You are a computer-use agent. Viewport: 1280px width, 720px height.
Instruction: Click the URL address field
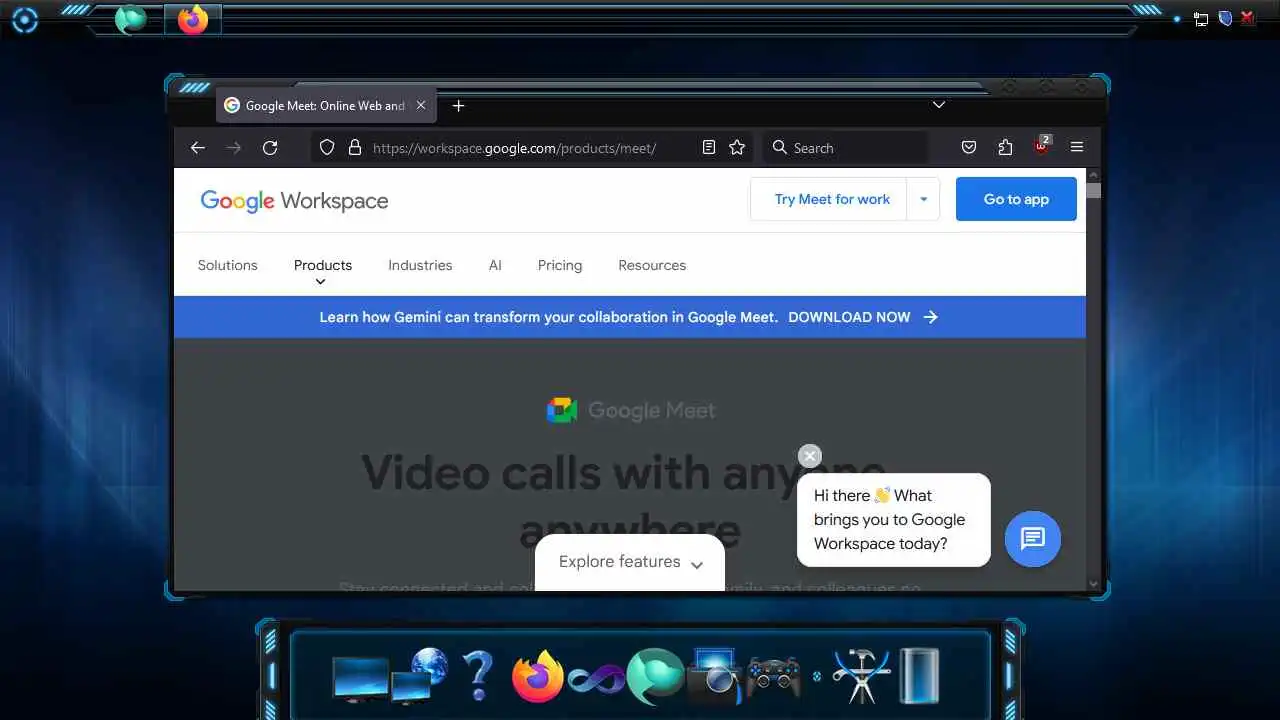click(x=530, y=148)
